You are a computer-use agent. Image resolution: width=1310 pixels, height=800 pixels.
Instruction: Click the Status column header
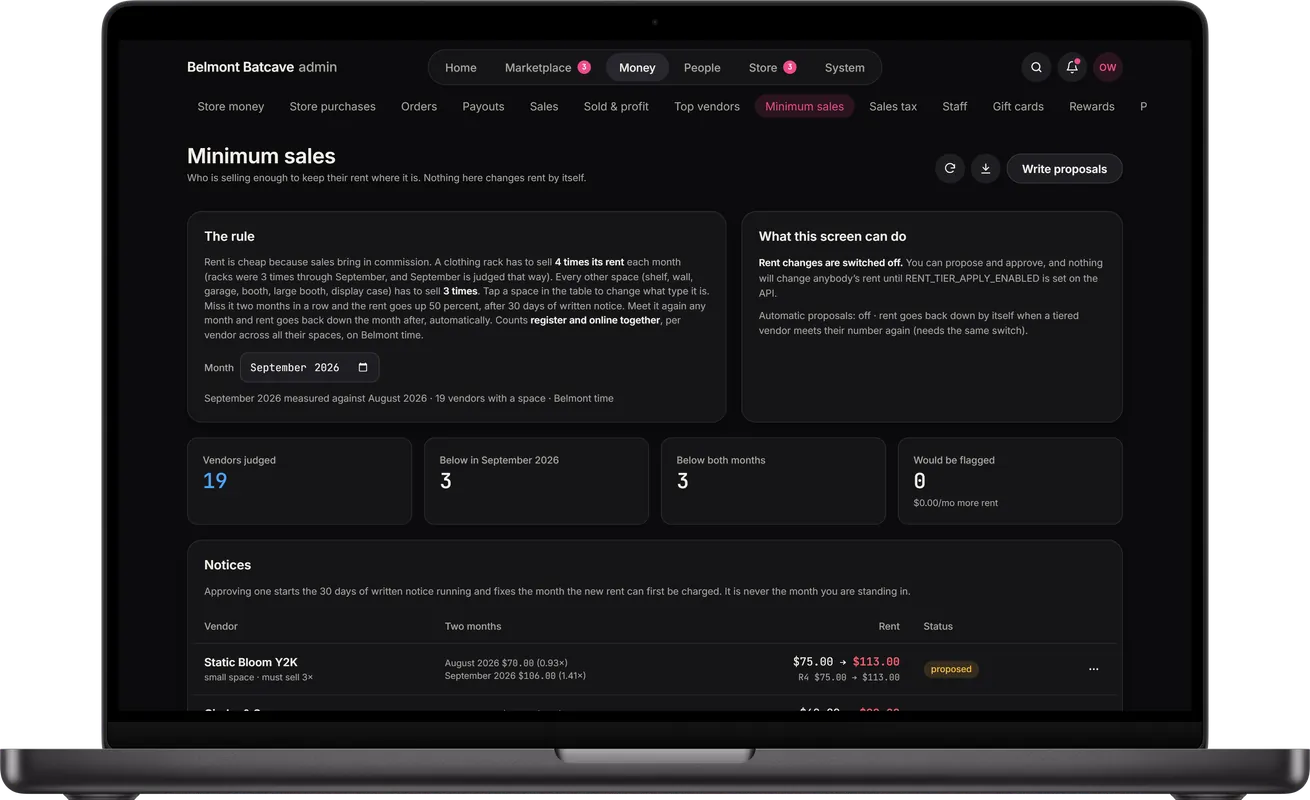[938, 626]
